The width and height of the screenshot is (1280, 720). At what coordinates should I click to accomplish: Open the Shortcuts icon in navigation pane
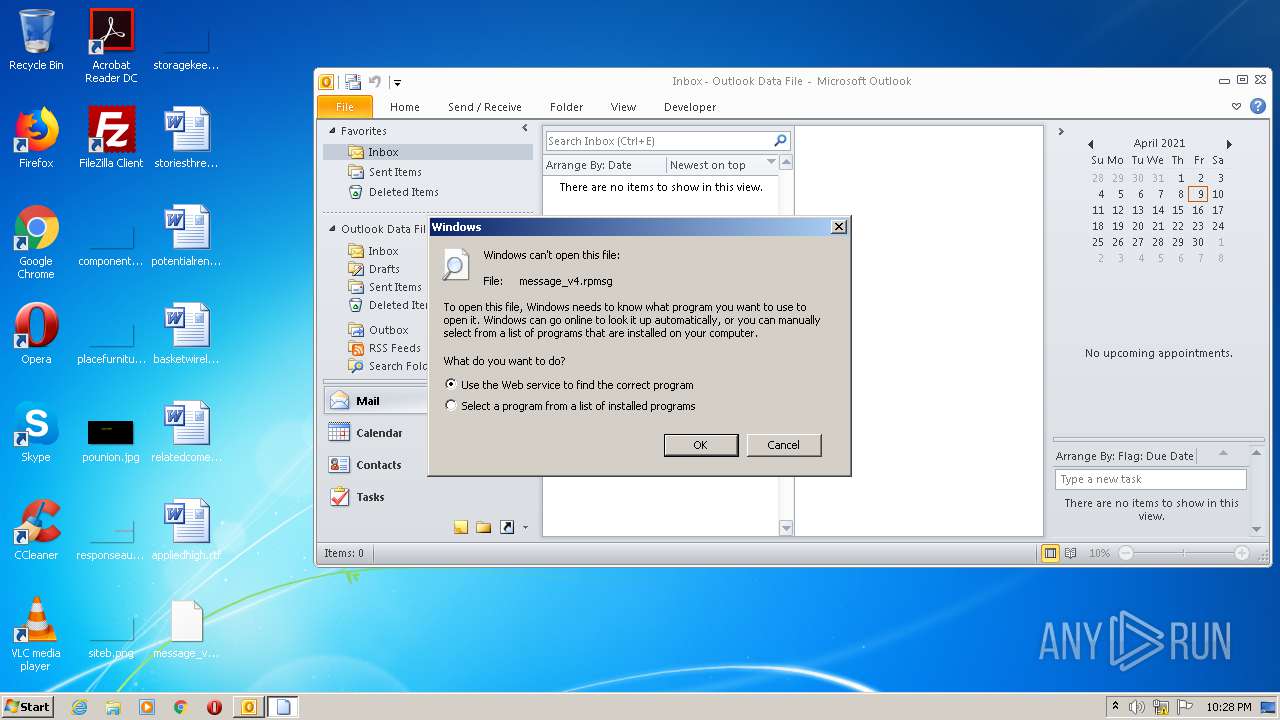click(507, 527)
